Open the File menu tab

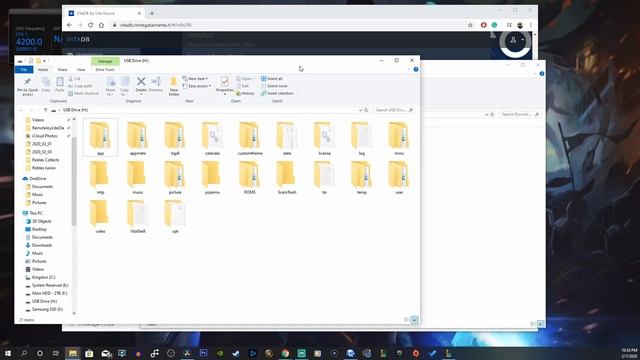coord(24,70)
